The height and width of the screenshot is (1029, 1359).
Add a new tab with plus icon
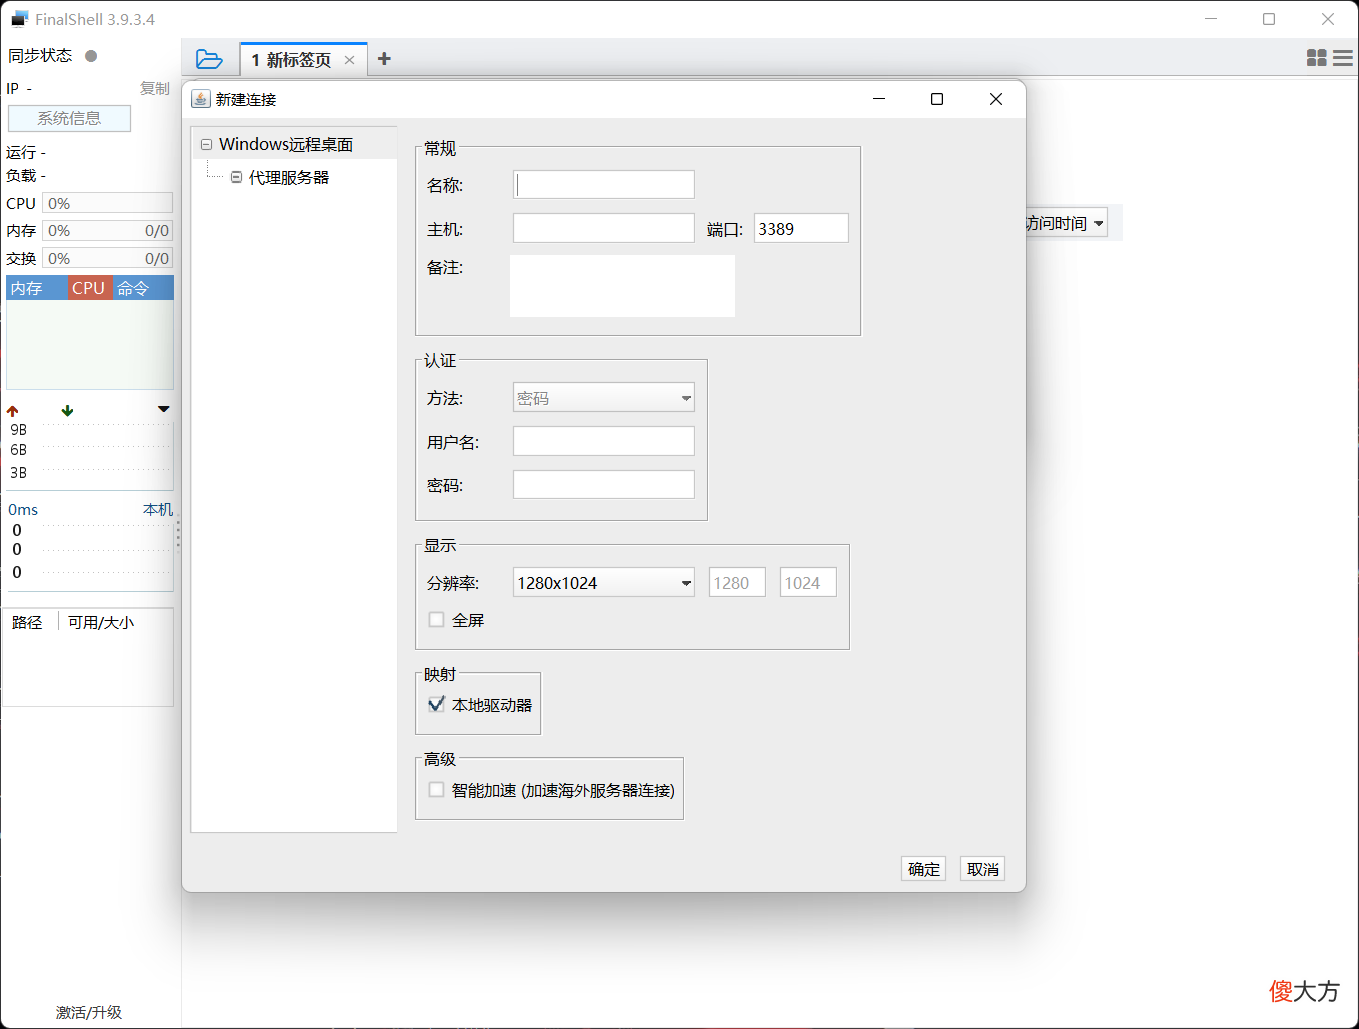[x=384, y=59]
